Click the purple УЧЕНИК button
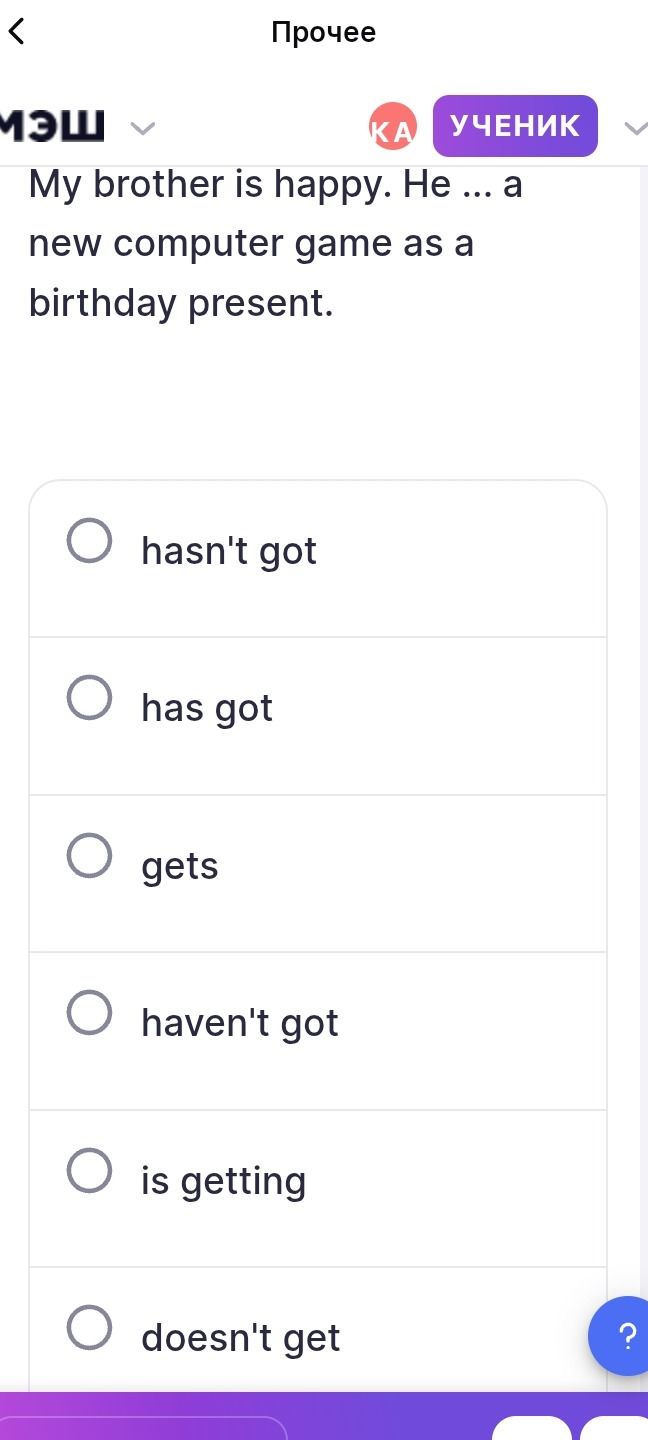648x1440 pixels. [515, 126]
